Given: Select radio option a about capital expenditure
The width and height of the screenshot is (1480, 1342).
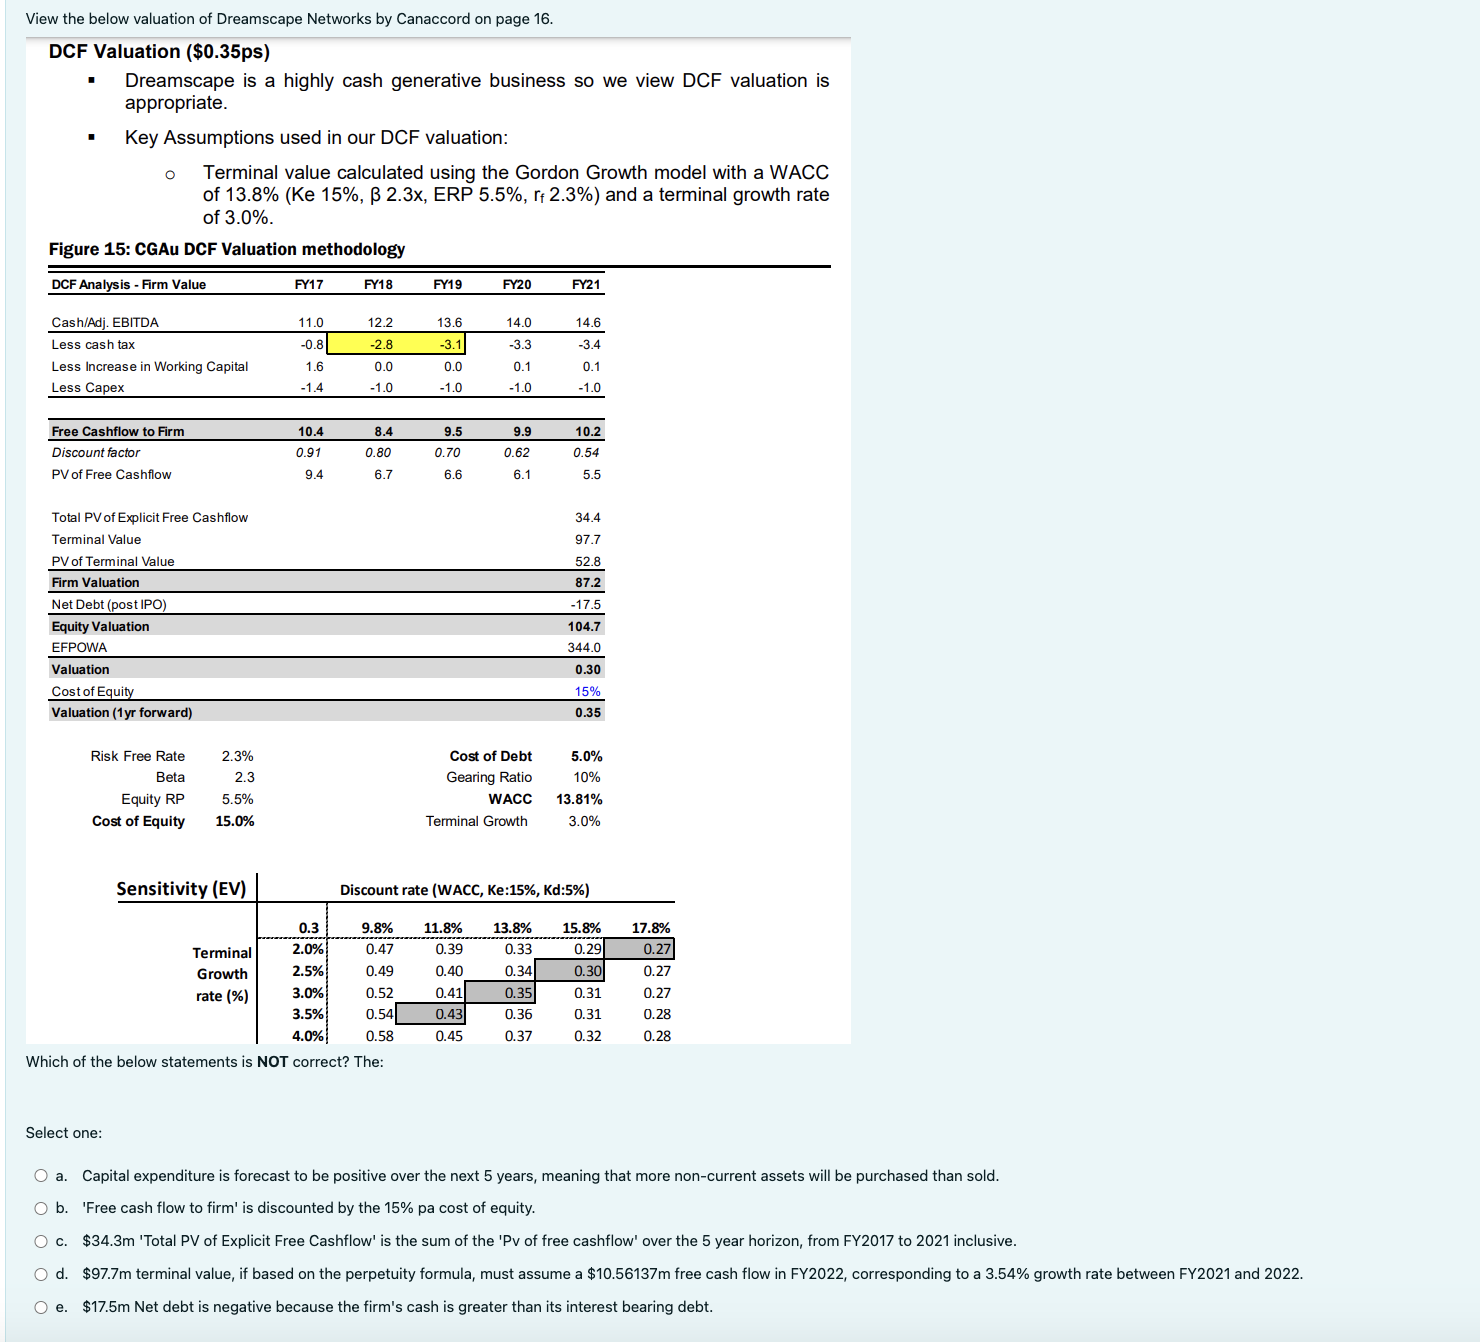Looking at the screenshot, I should point(40,1175).
